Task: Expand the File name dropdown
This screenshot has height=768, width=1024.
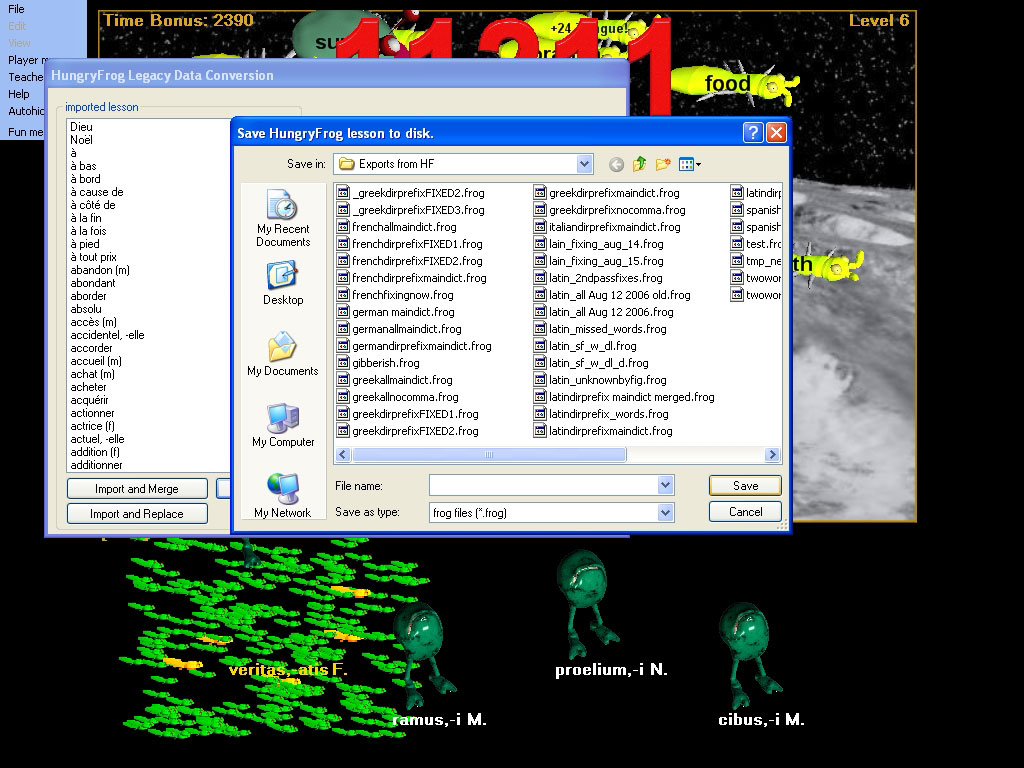Action: click(666, 485)
